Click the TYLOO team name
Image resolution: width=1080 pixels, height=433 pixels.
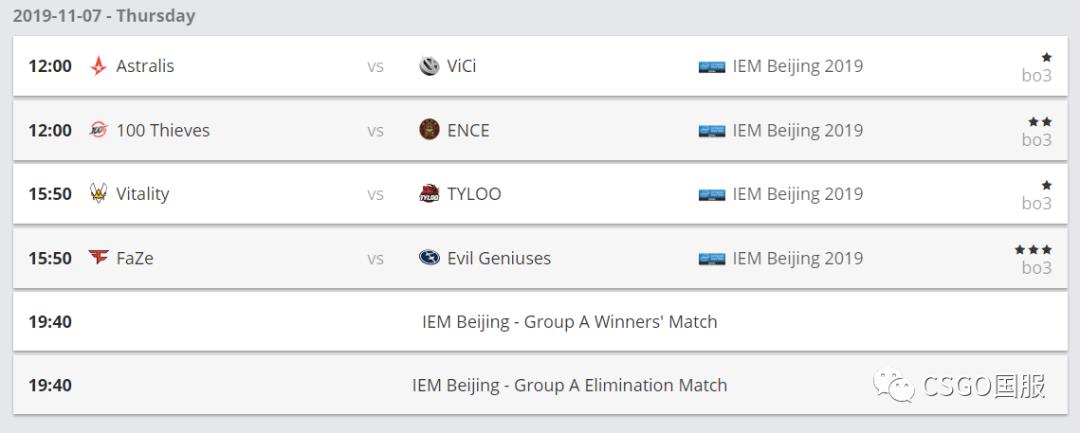point(474,194)
